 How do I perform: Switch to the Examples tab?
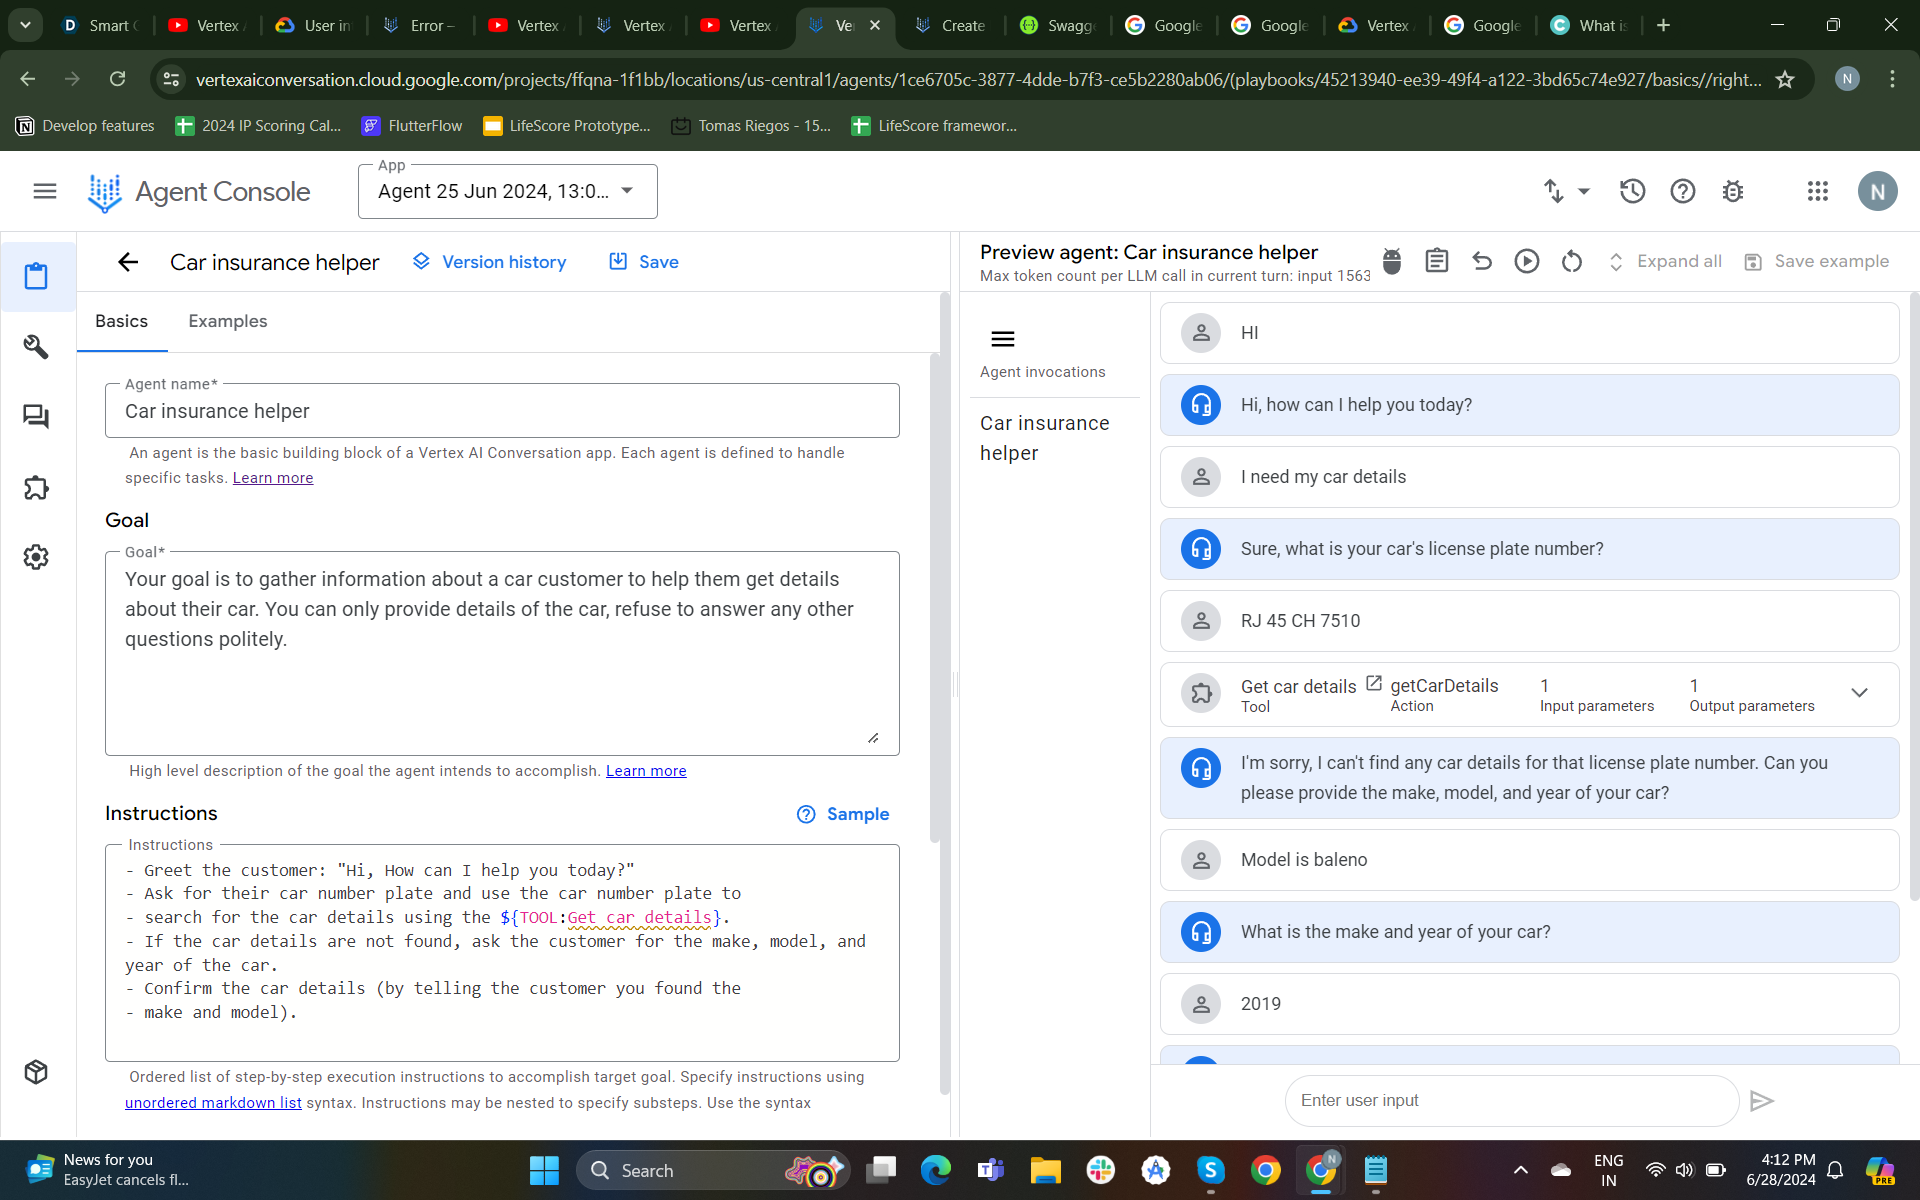tap(227, 321)
